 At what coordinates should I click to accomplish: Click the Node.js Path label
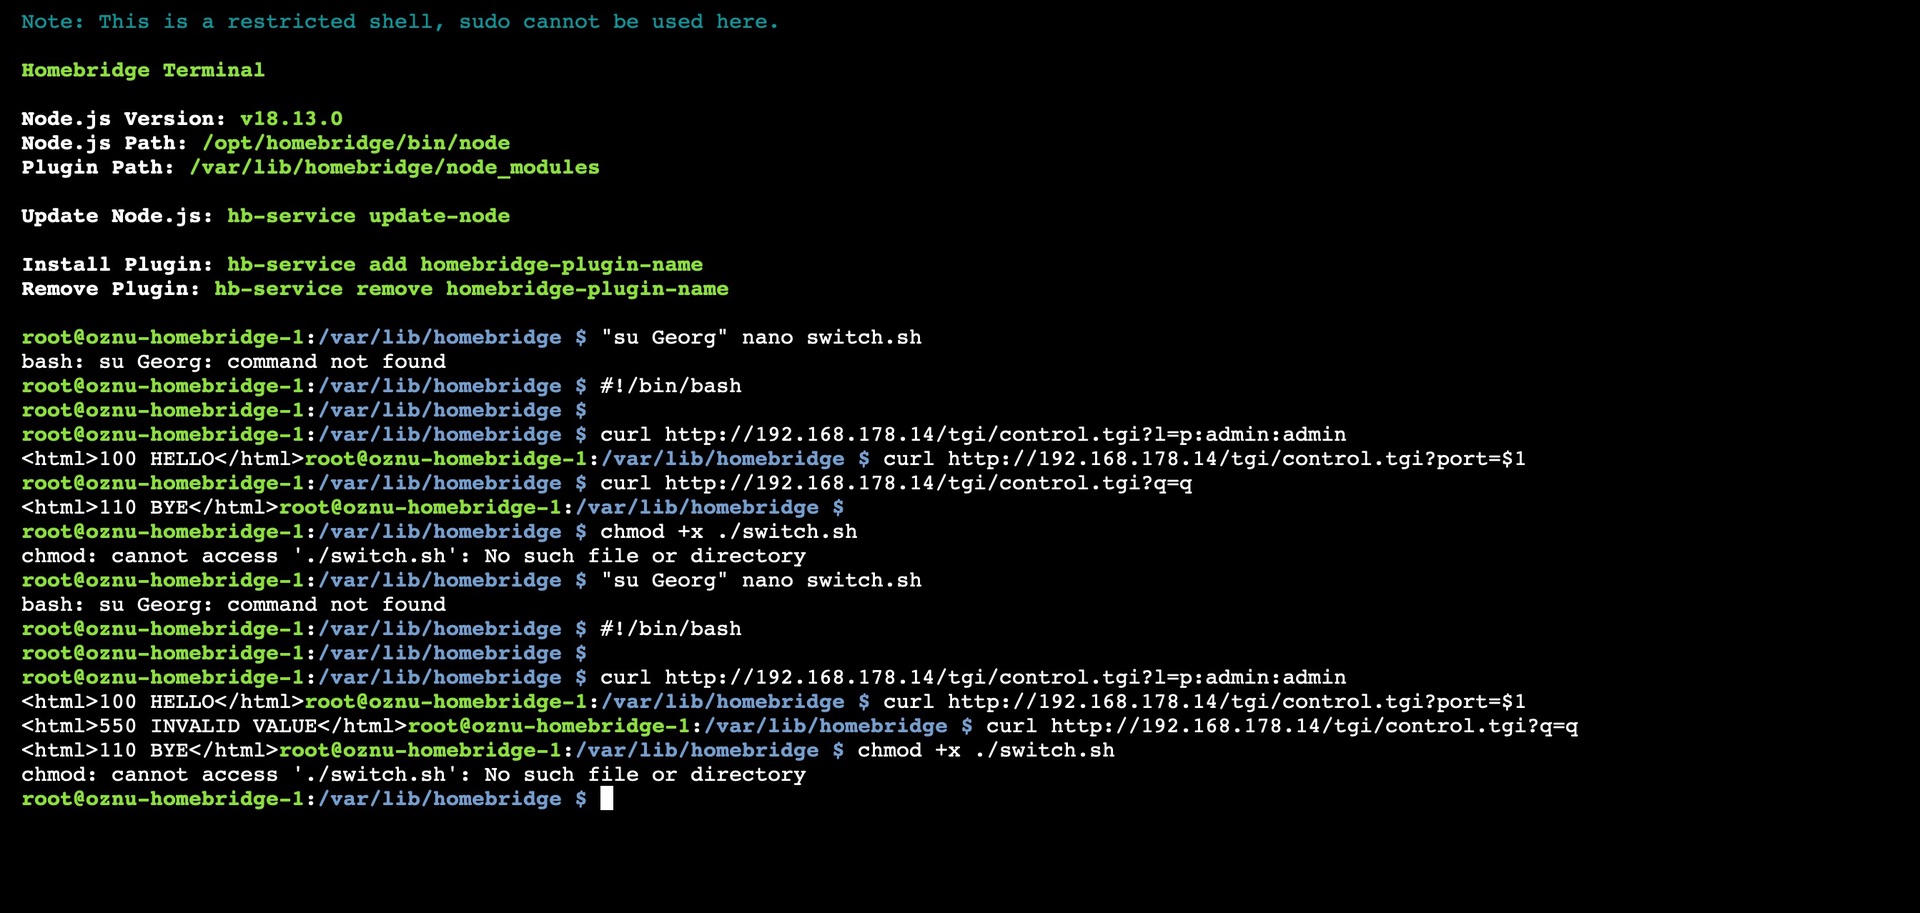[104, 143]
